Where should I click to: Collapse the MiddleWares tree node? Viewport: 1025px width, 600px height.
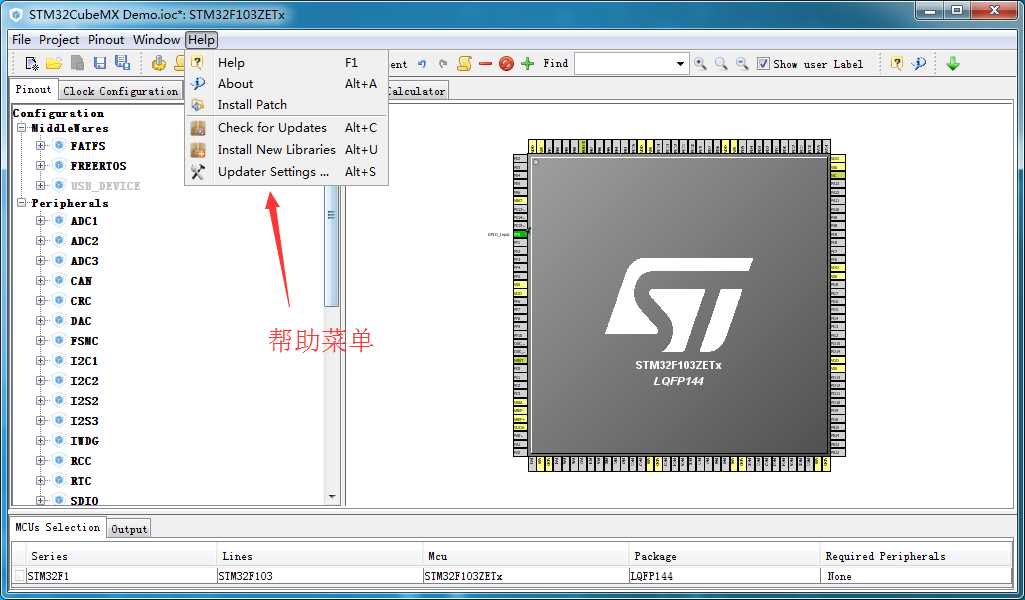22,128
